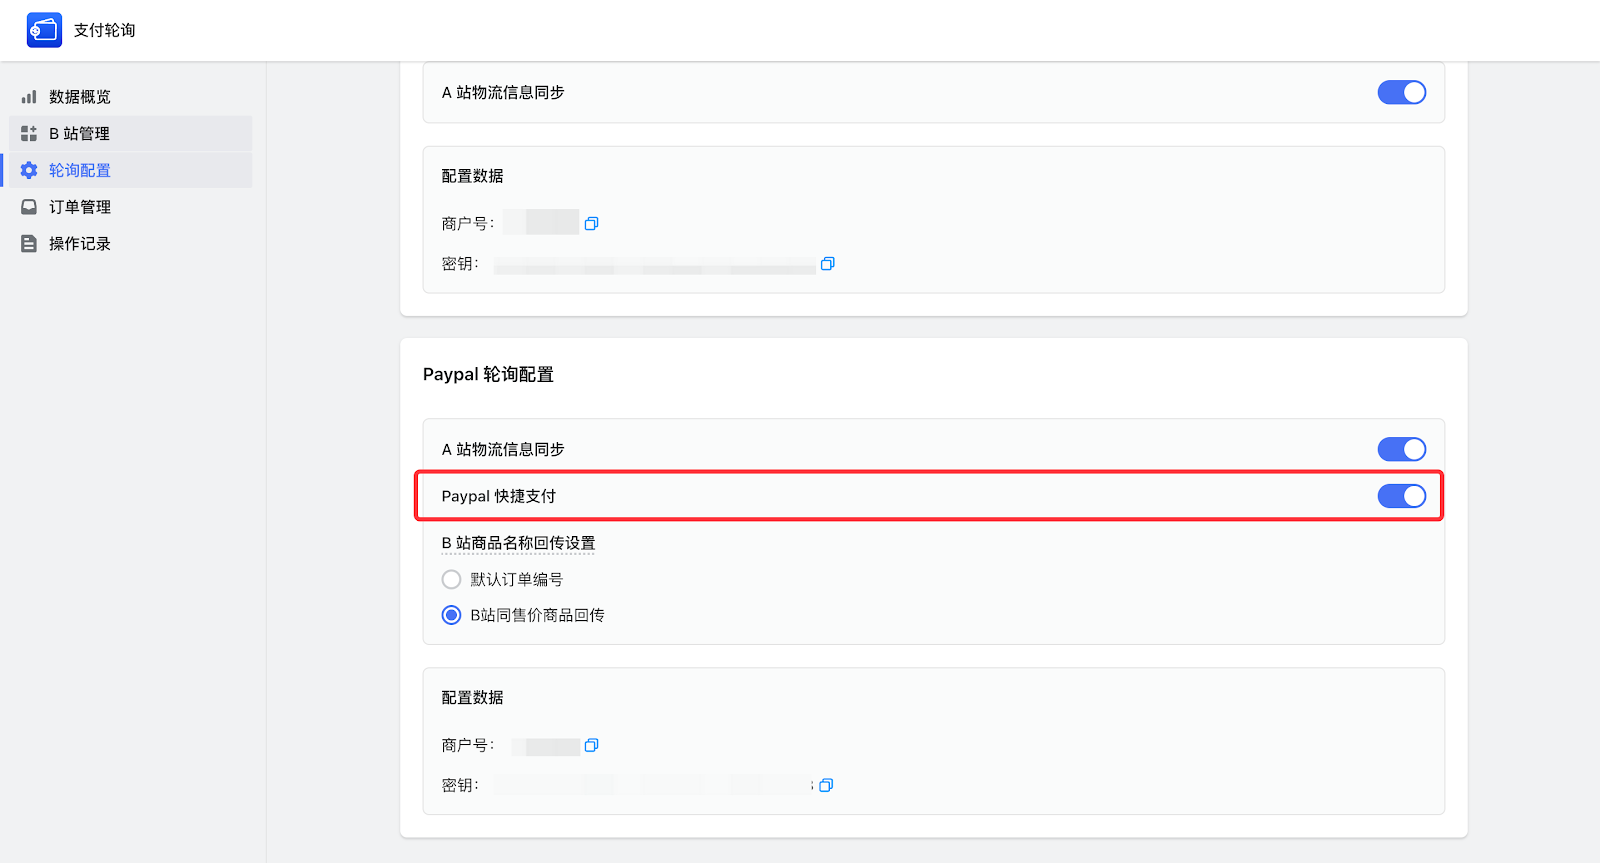This screenshot has height=863, width=1600.
Task: Toggle Paypal section A 站物流信息同步 switch
Action: 1401,450
